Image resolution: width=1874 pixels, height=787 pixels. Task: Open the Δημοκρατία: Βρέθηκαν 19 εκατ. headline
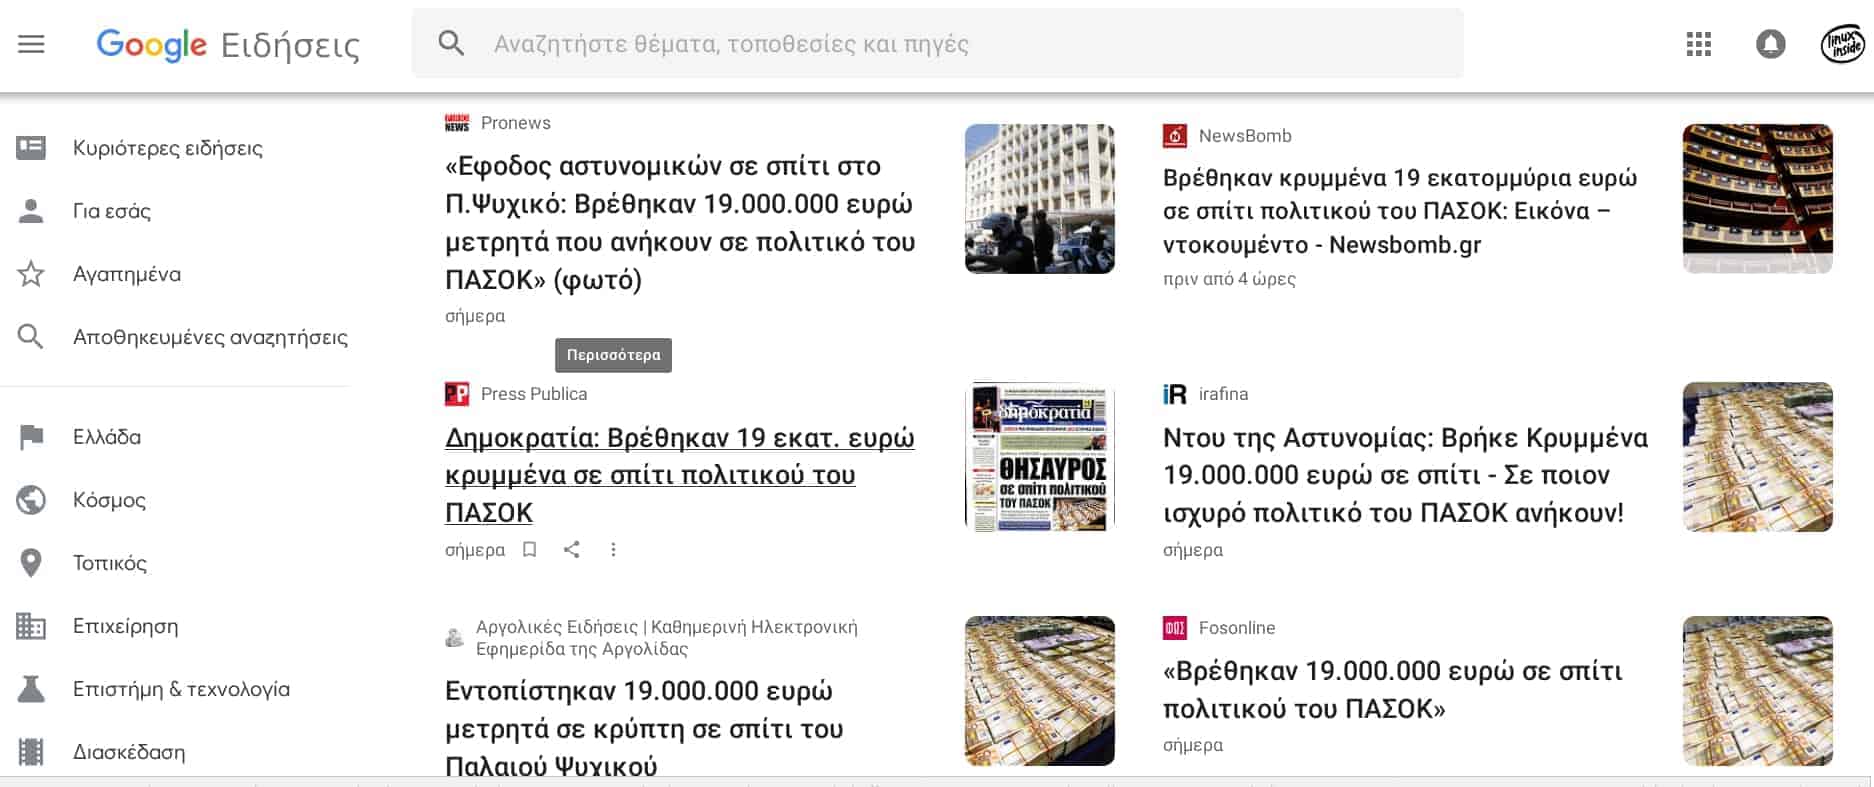(680, 475)
